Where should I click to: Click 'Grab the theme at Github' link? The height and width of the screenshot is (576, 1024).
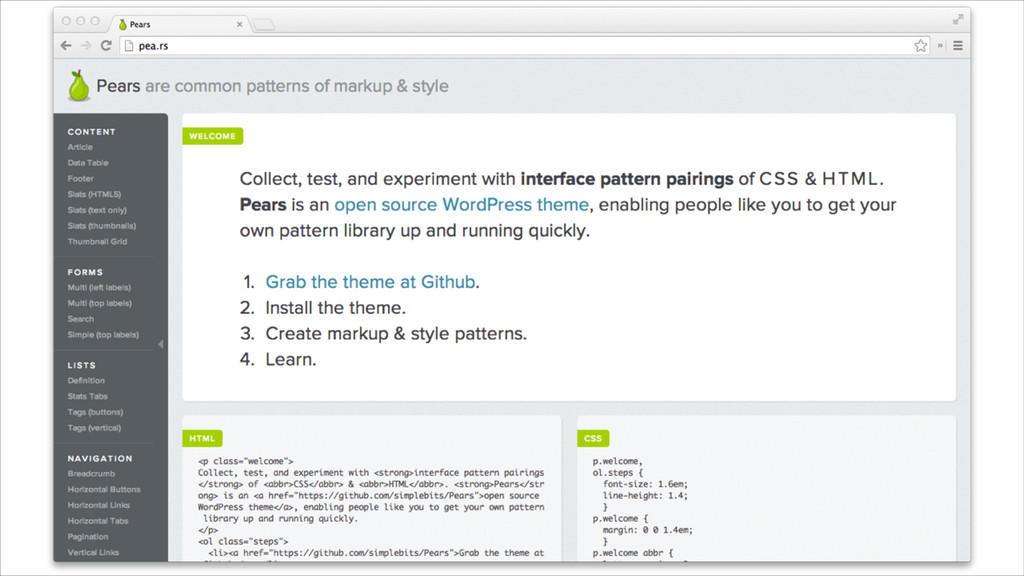point(370,282)
